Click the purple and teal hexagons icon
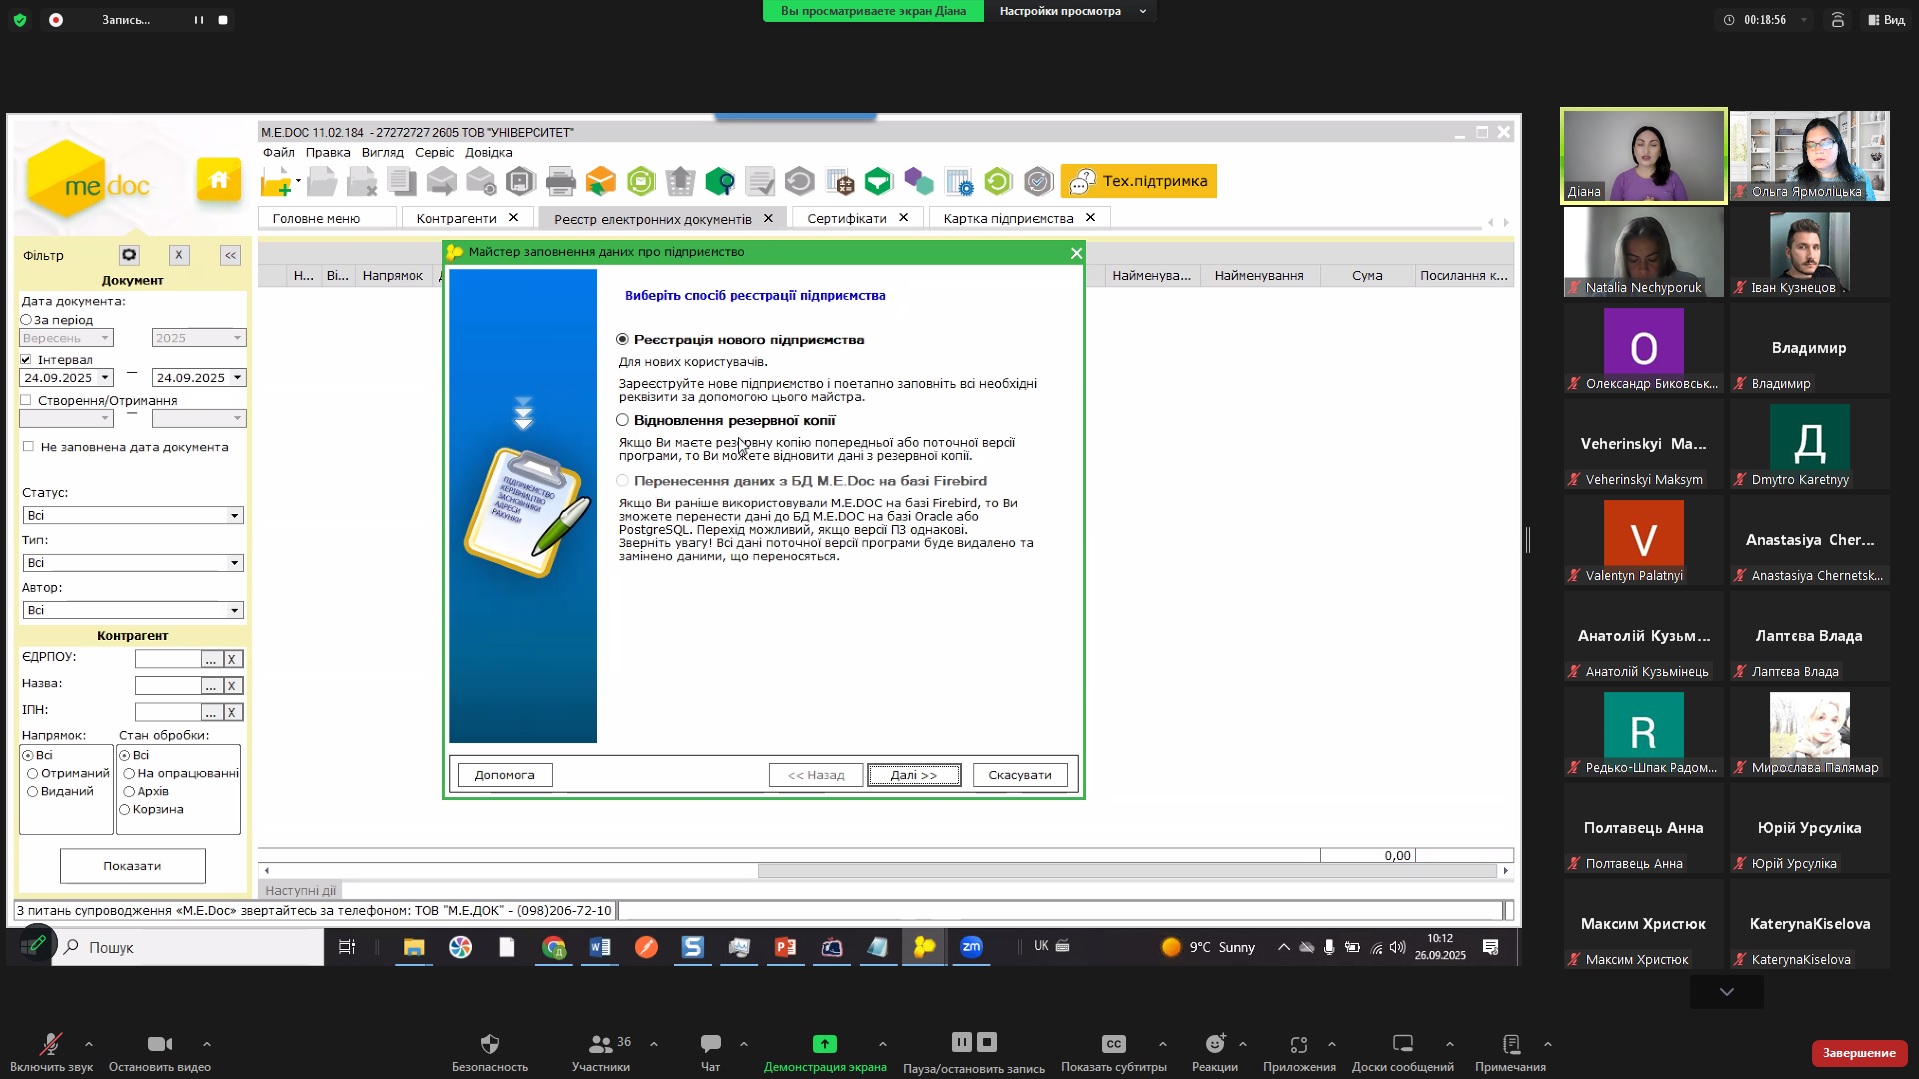Viewport: 1919px width, 1079px height. pos(918,182)
